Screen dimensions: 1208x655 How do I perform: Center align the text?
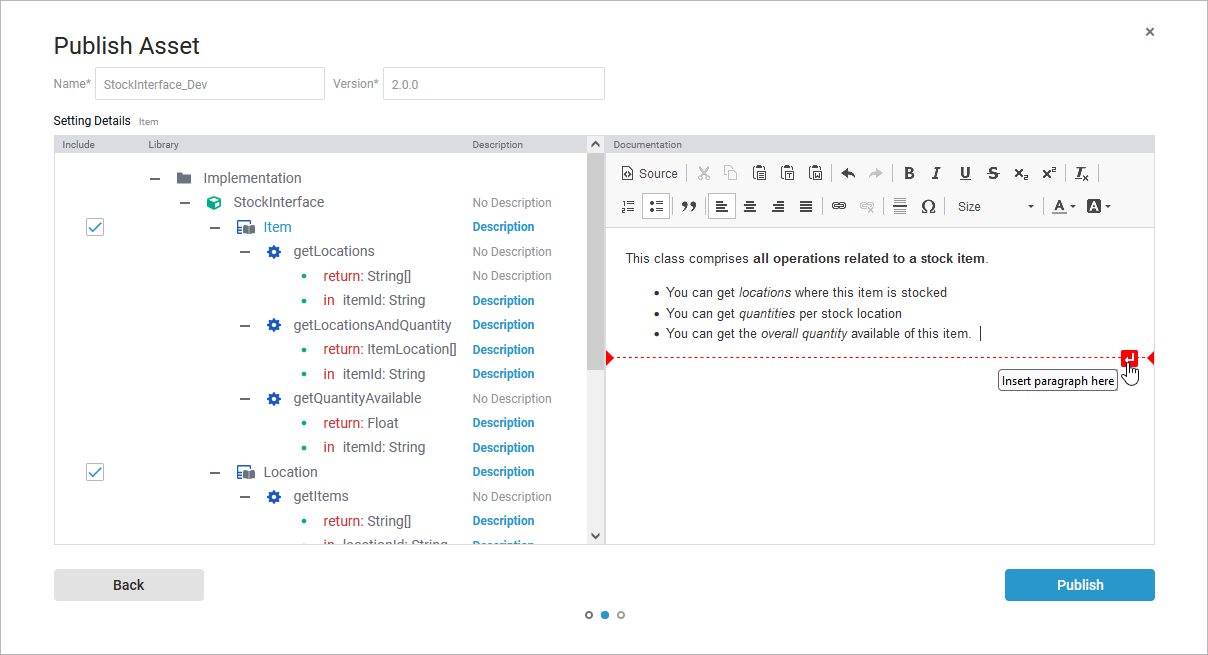coord(749,206)
